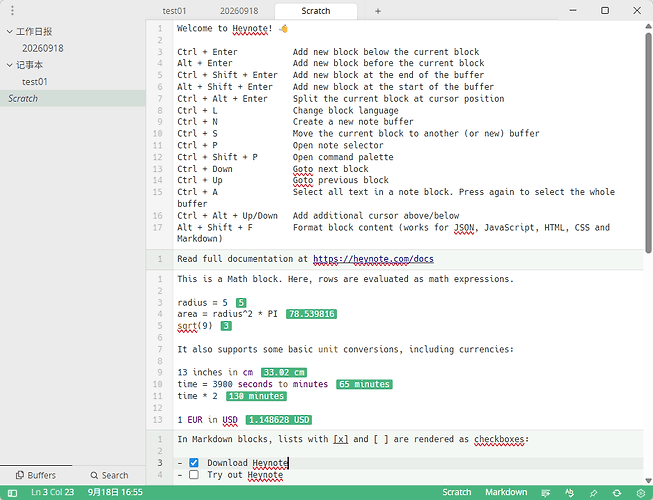Click the 33.02 cm result badge
The height and width of the screenshot is (500, 653).
(x=284, y=372)
